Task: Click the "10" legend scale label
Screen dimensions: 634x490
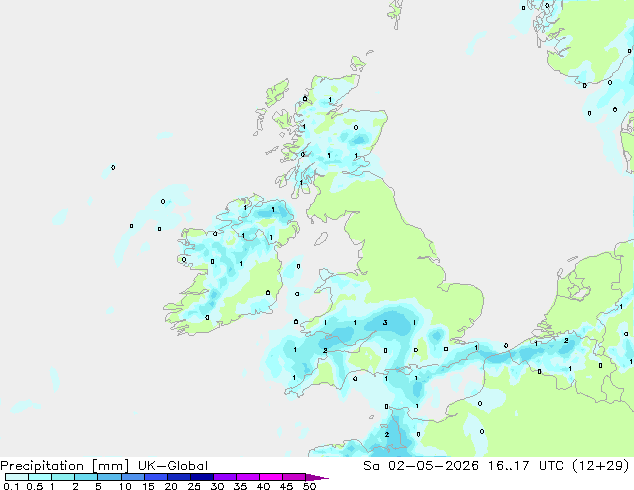Action: [x=125, y=486]
